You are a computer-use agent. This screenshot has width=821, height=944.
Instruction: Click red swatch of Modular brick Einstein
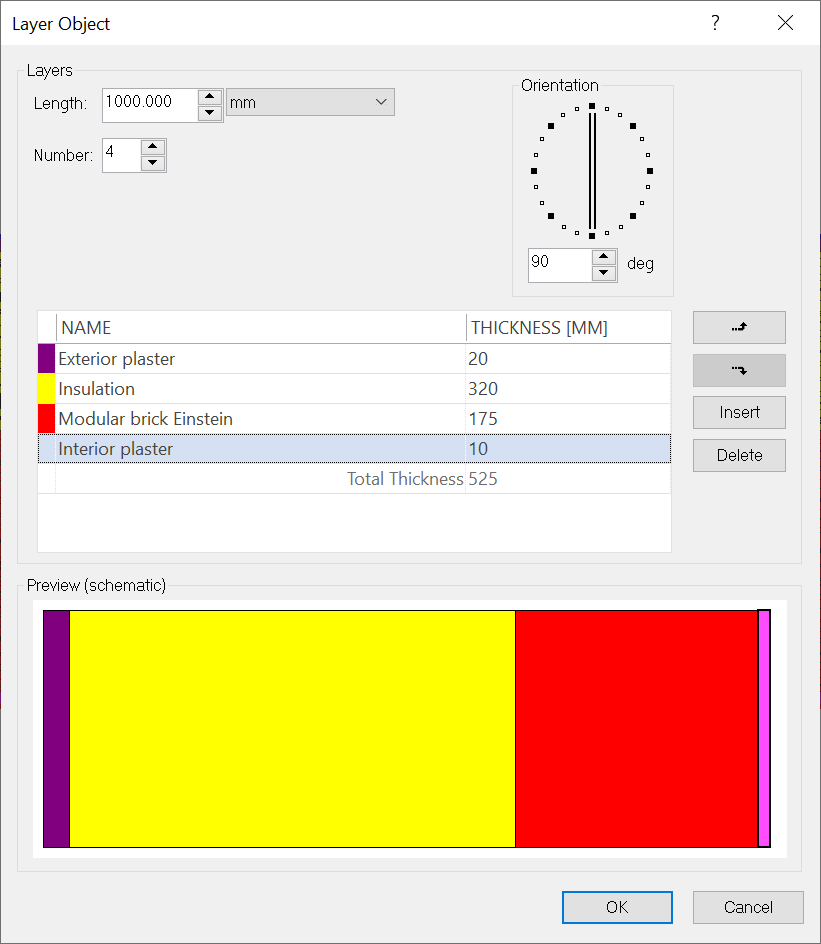(46, 419)
